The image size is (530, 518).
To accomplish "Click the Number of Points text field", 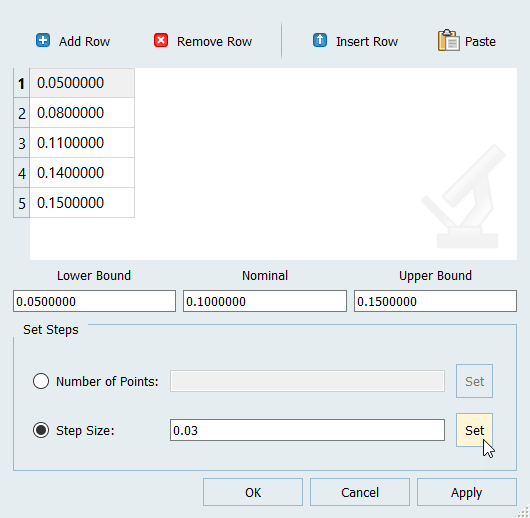I will tap(307, 381).
